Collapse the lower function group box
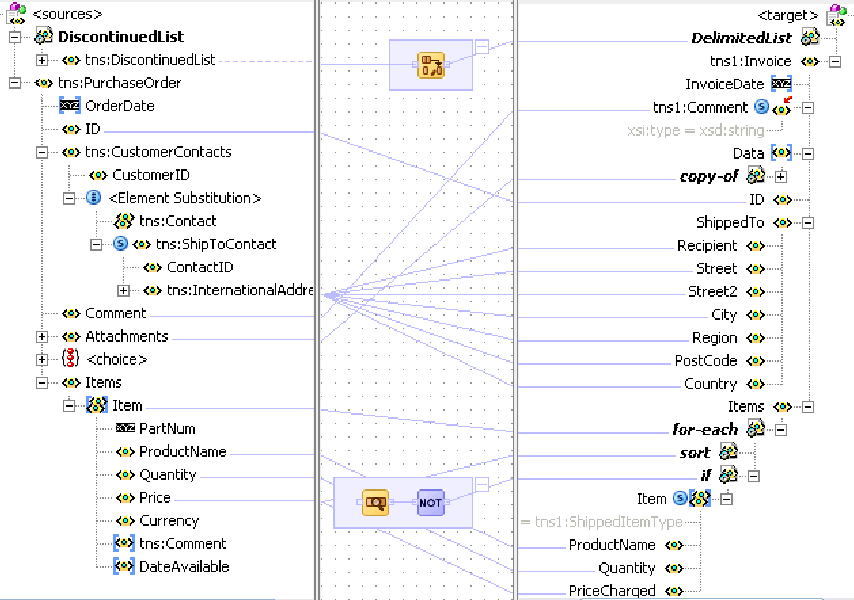 click(x=482, y=484)
